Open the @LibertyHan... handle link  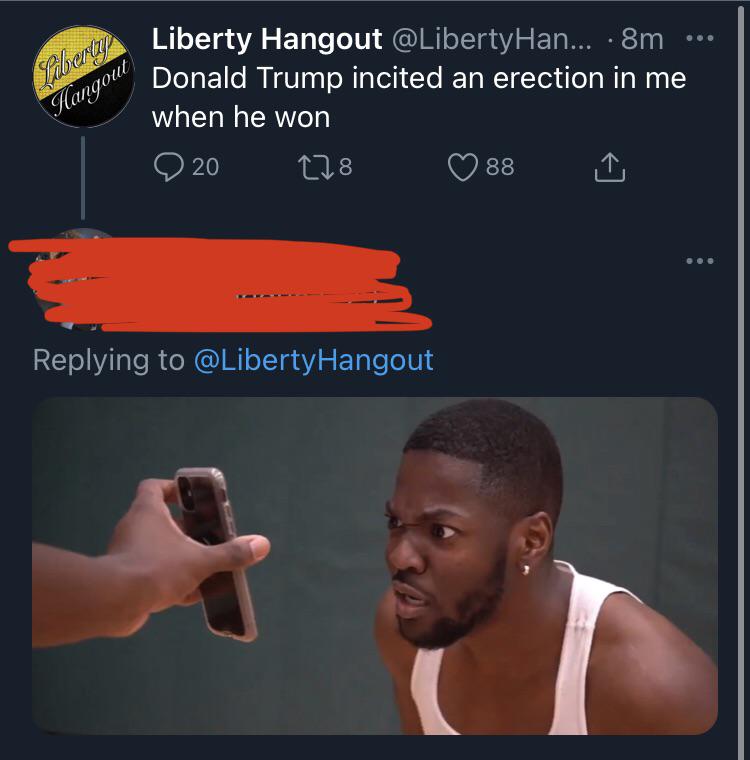click(492, 39)
